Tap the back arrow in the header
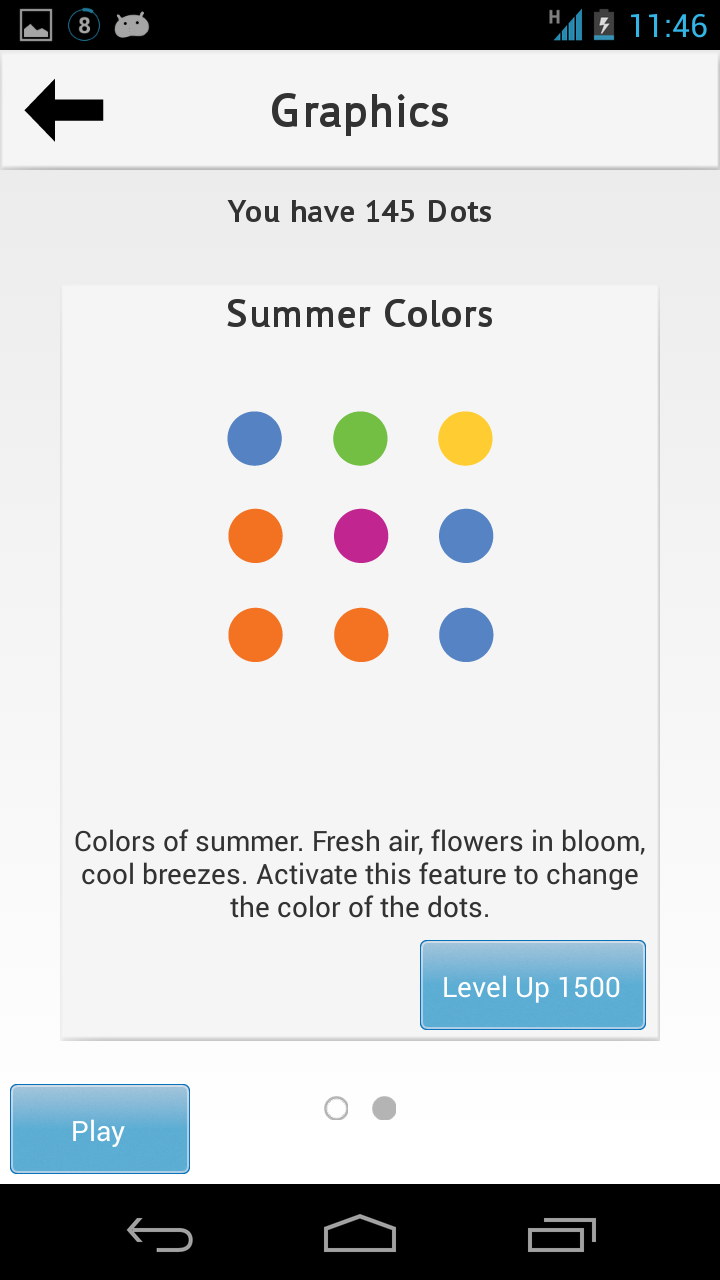This screenshot has width=720, height=1280. 64,110
